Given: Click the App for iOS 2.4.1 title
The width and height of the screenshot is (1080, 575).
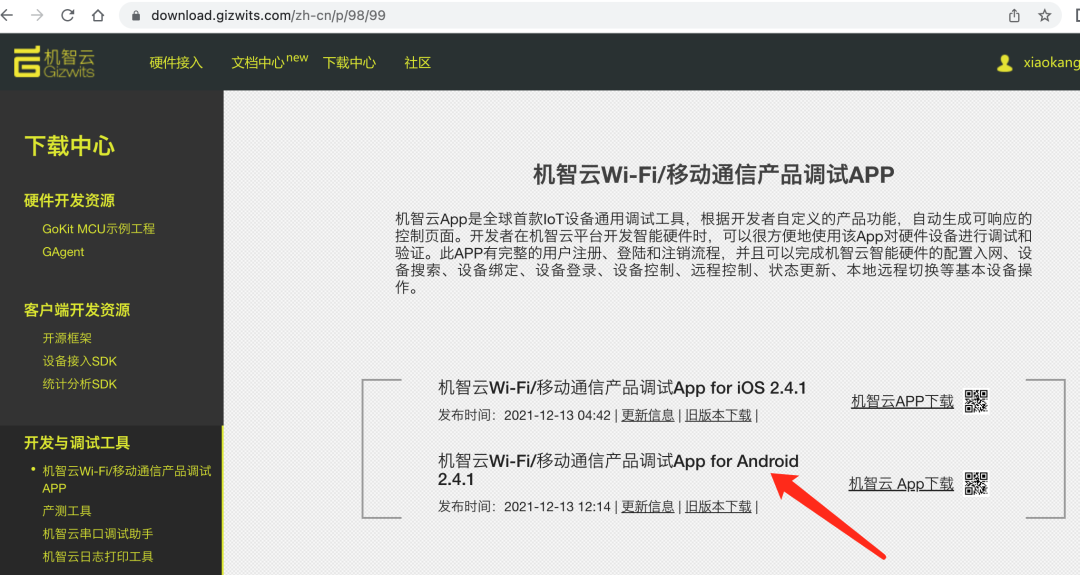Looking at the screenshot, I should [x=622, y=388].
